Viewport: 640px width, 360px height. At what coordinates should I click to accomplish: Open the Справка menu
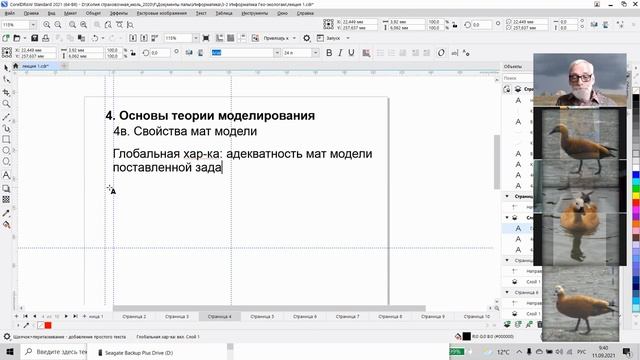305,13
